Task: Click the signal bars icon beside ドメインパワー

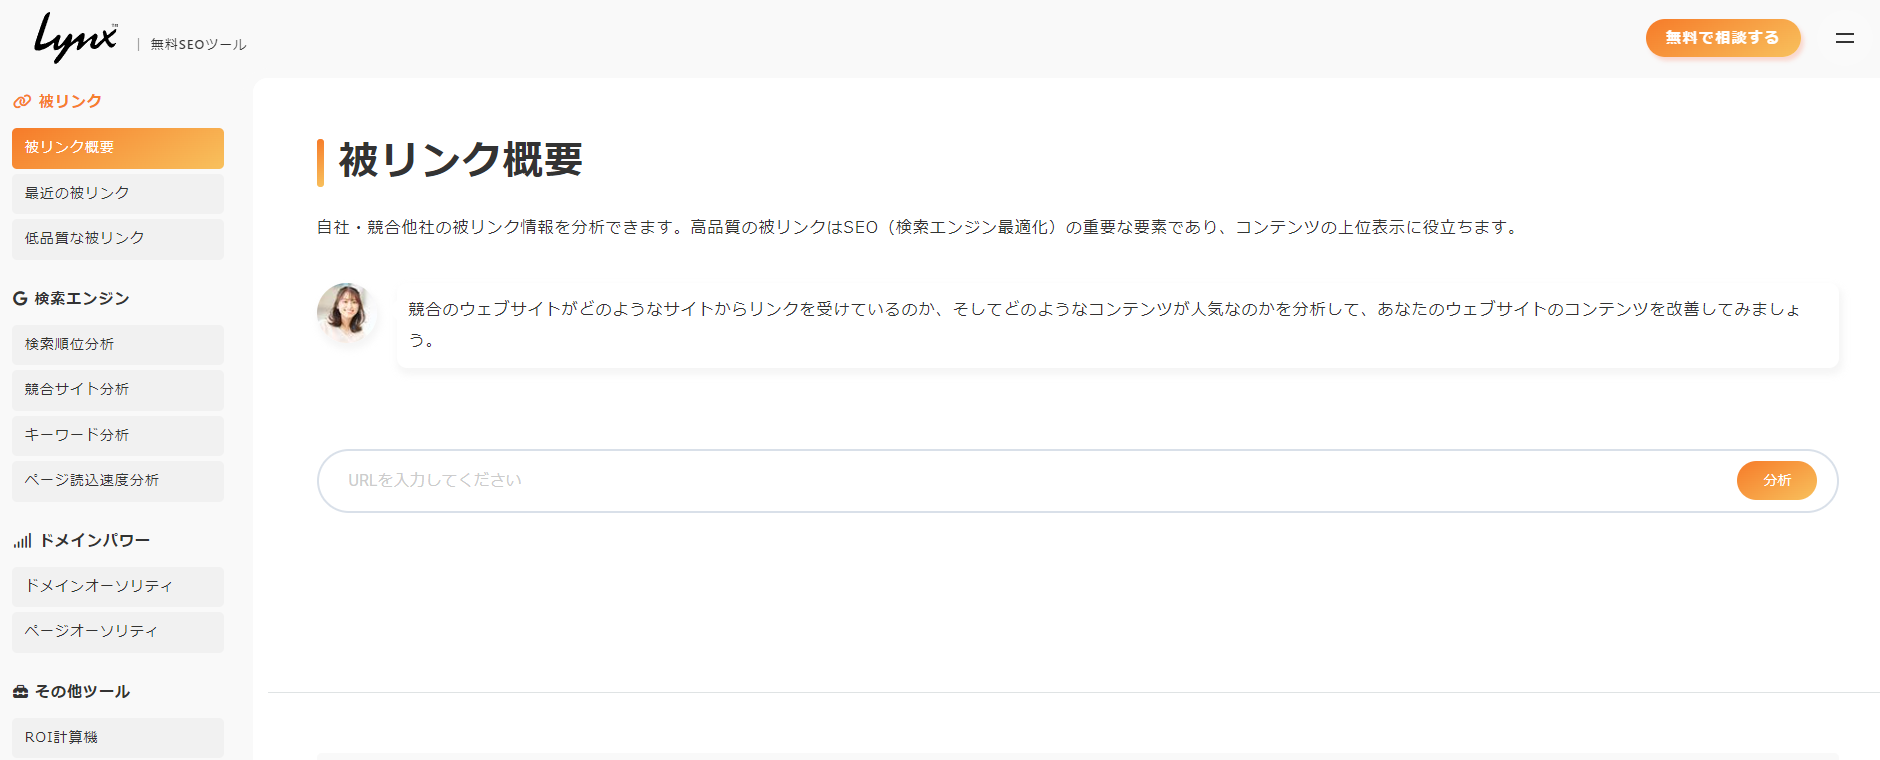Action: (22, 541)
